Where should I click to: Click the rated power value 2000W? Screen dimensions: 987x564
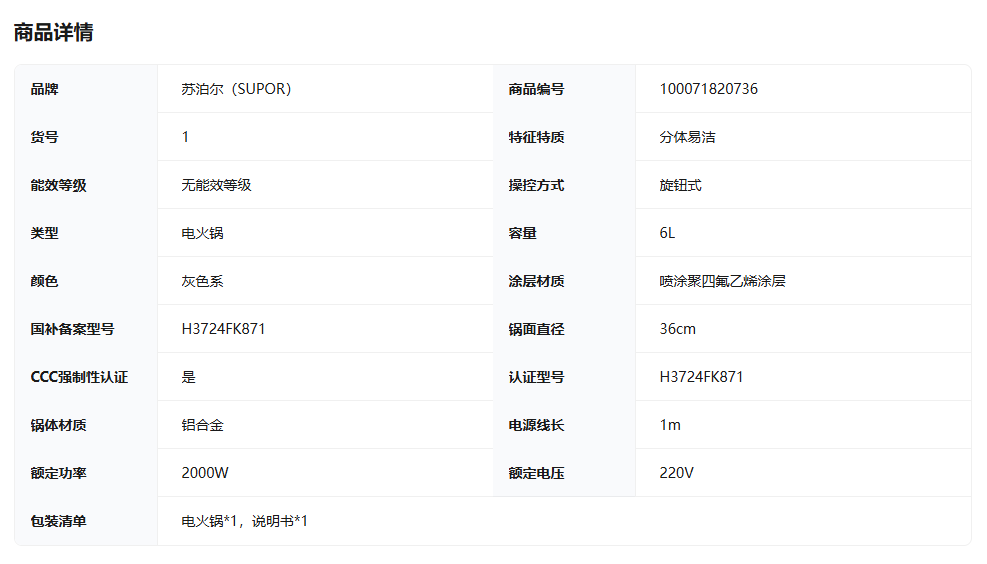click(205, 473)
